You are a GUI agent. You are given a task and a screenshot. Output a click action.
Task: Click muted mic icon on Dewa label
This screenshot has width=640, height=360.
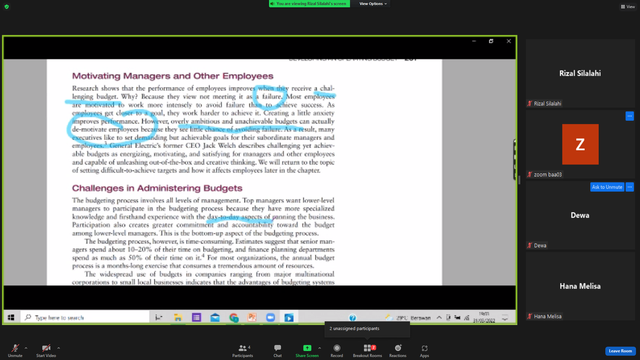530,245
